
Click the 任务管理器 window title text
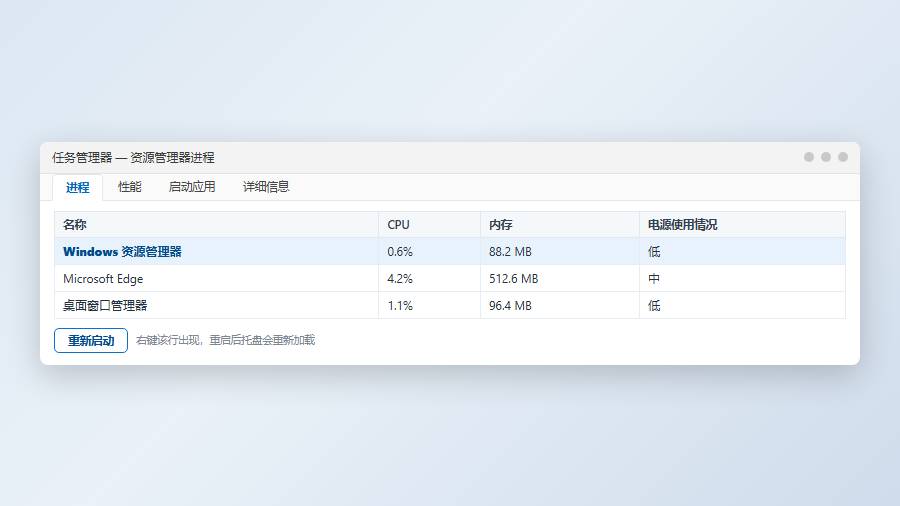[x=133, y=157]
